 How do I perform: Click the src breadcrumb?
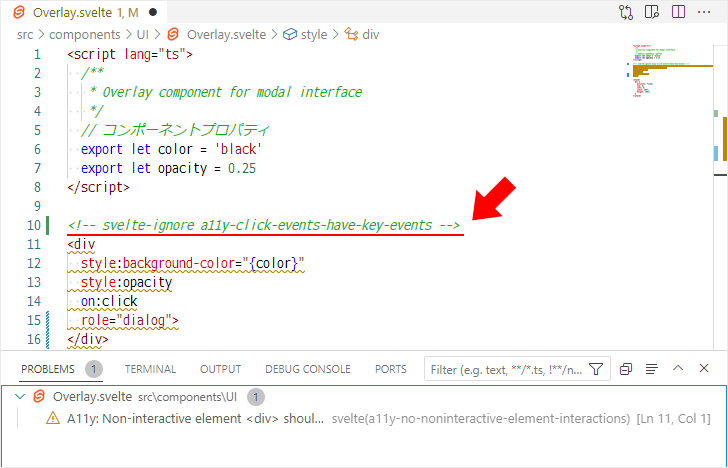[25, 35]
